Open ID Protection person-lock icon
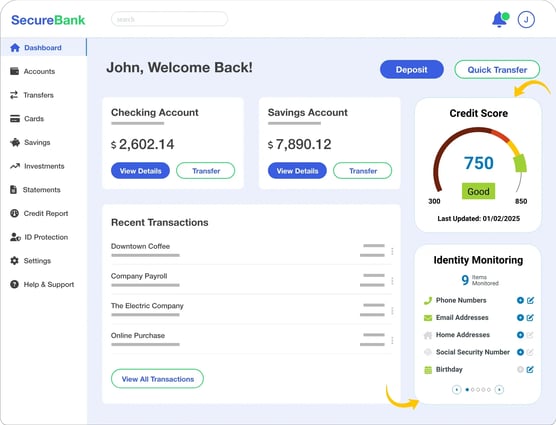Image resolution: width=556 pixels, height=425 pixels. click(x=15, y=237)
